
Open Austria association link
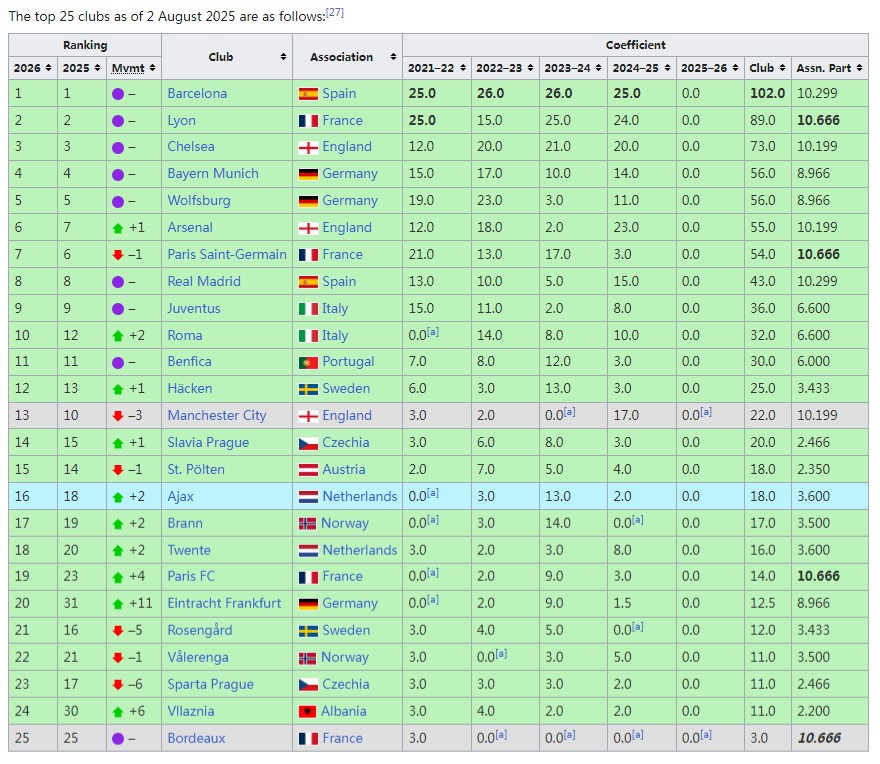point(343,469)
